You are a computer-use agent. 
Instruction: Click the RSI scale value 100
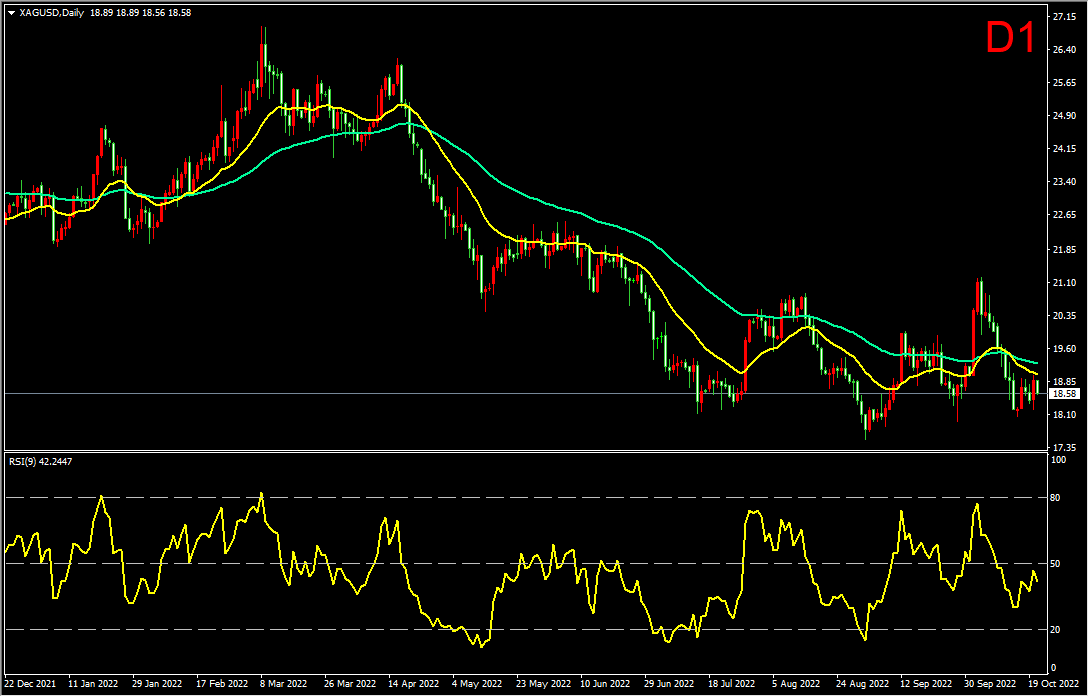(1058, 460)
